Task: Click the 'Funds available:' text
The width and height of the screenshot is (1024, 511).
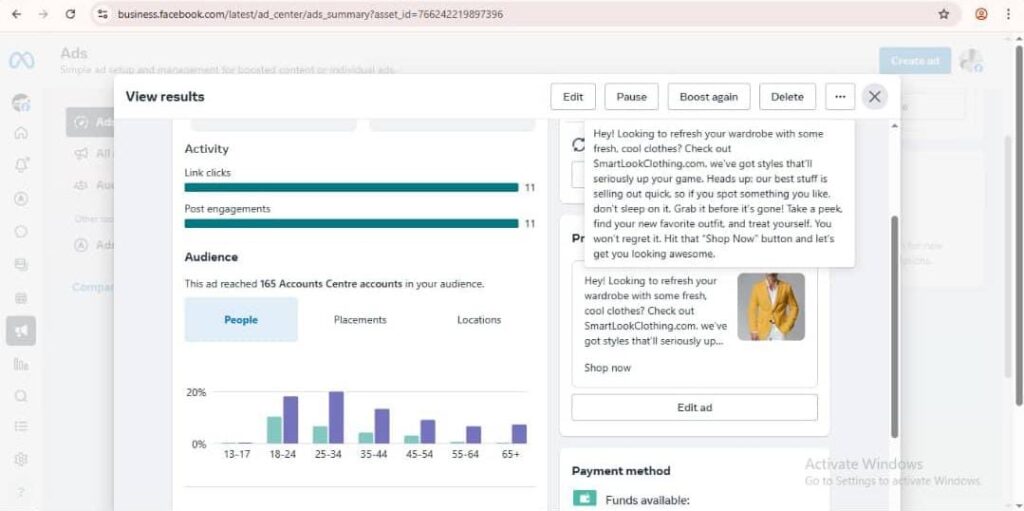Action: [x=647, y=501]
